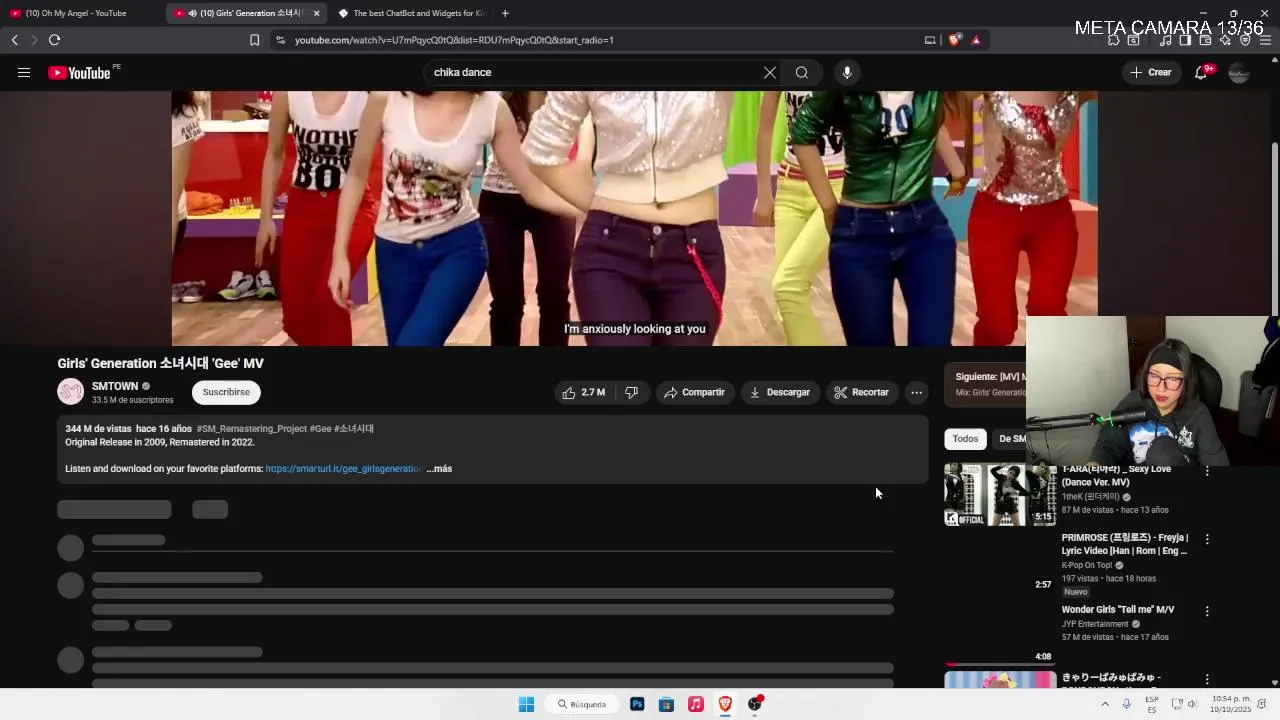Open OBS Studio from the taskbar

(755, 704)
